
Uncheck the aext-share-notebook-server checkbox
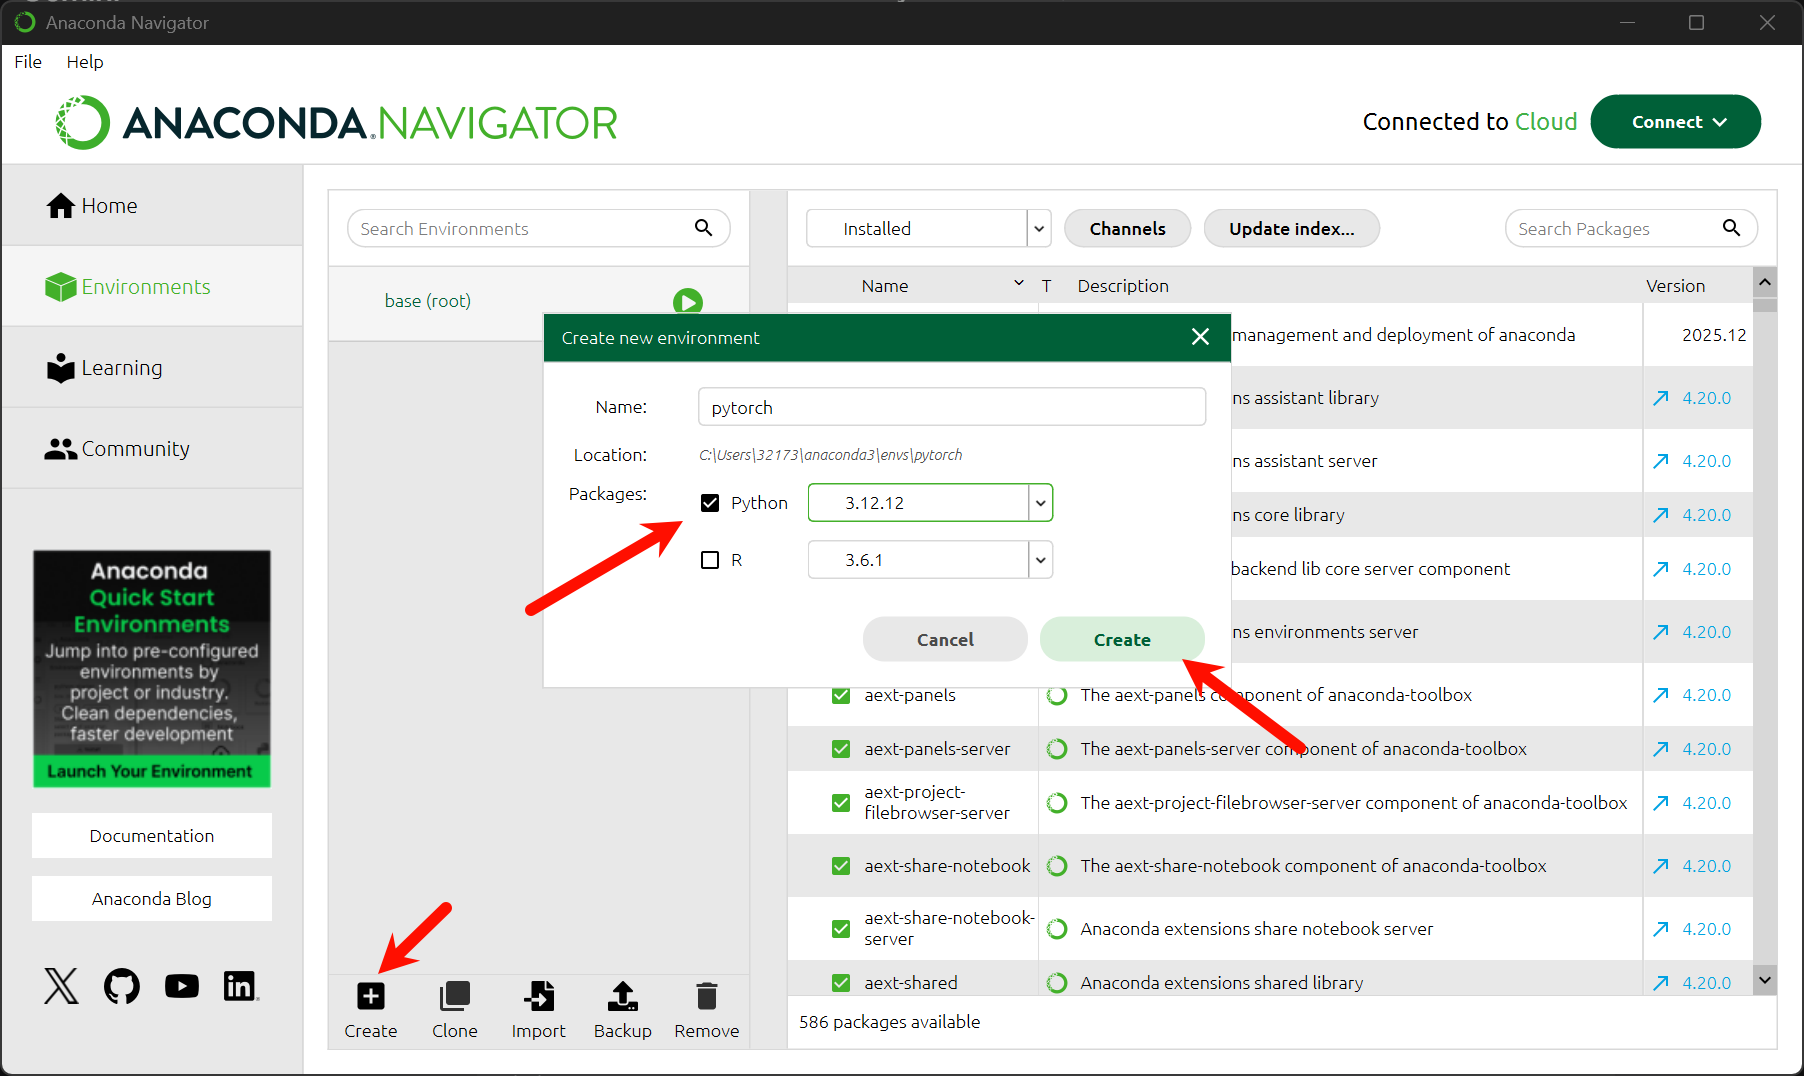point(841,929)
